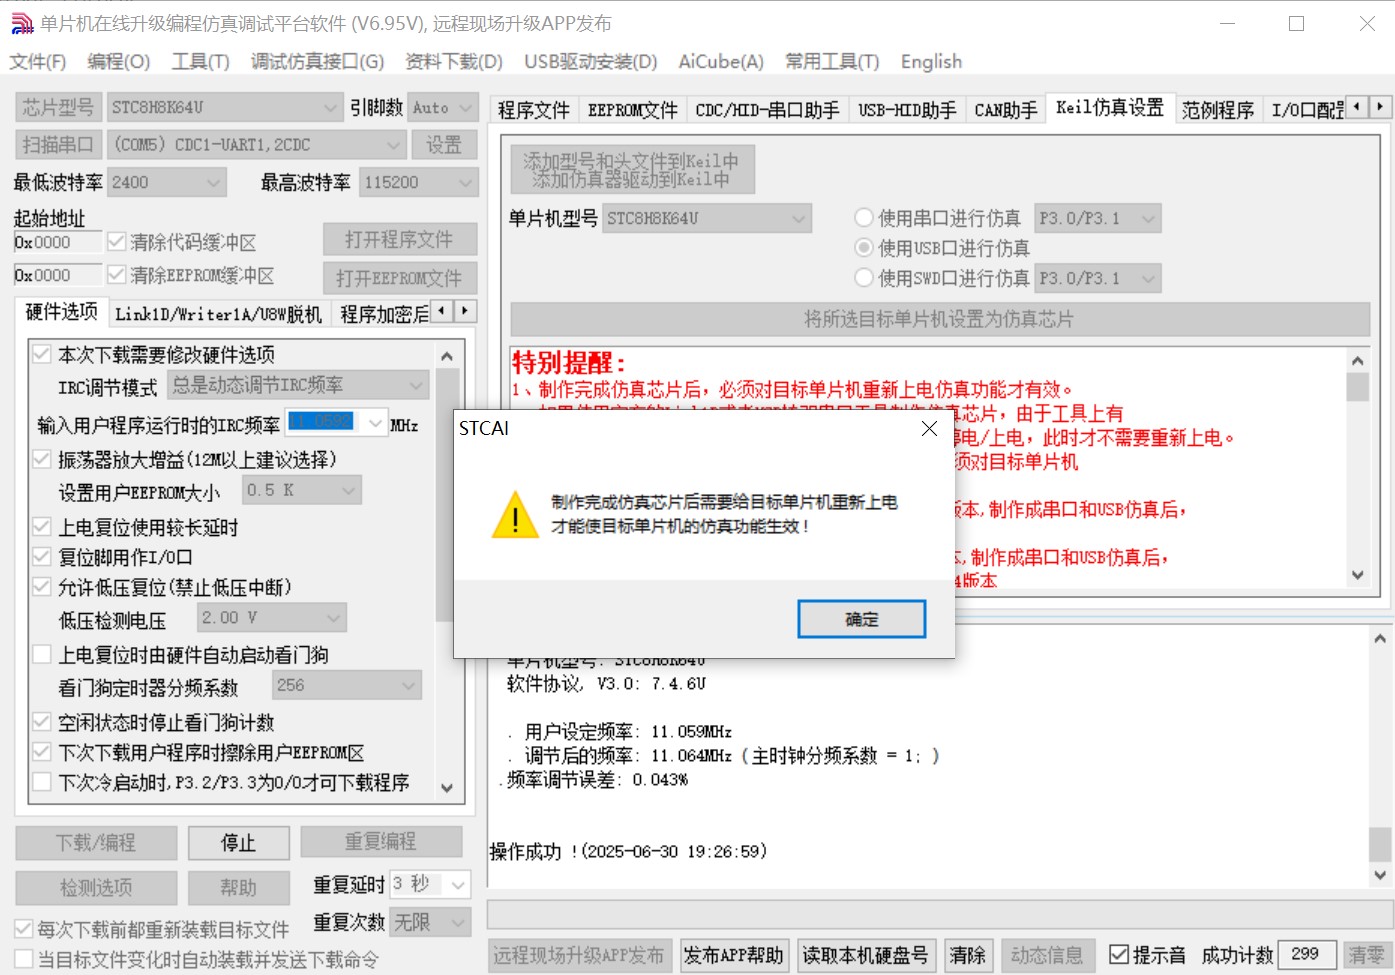
Task: Click the warning icon in STCAI dialog
Action: click(x=515, y=514)
